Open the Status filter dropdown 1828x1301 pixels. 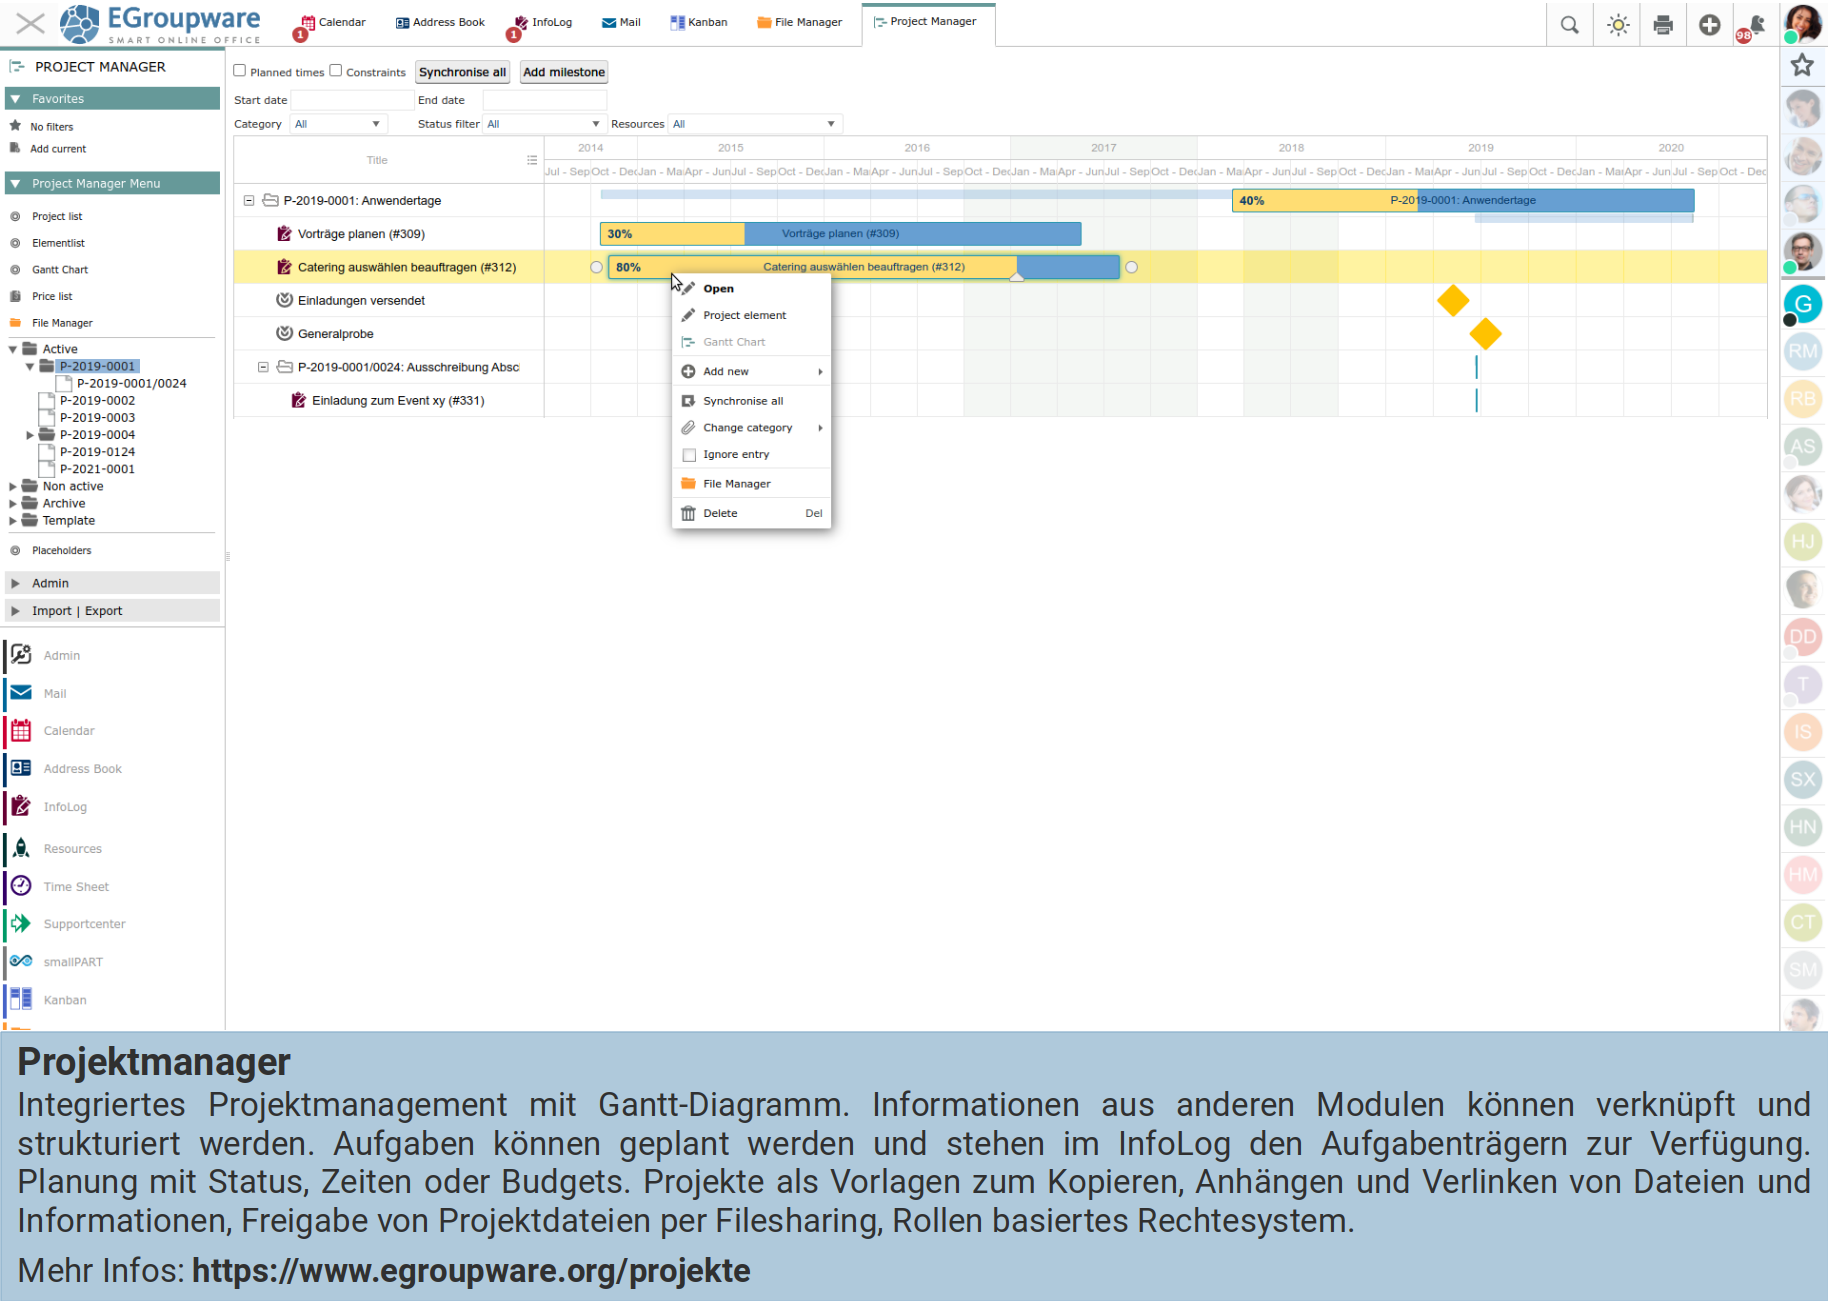[543, 124]
